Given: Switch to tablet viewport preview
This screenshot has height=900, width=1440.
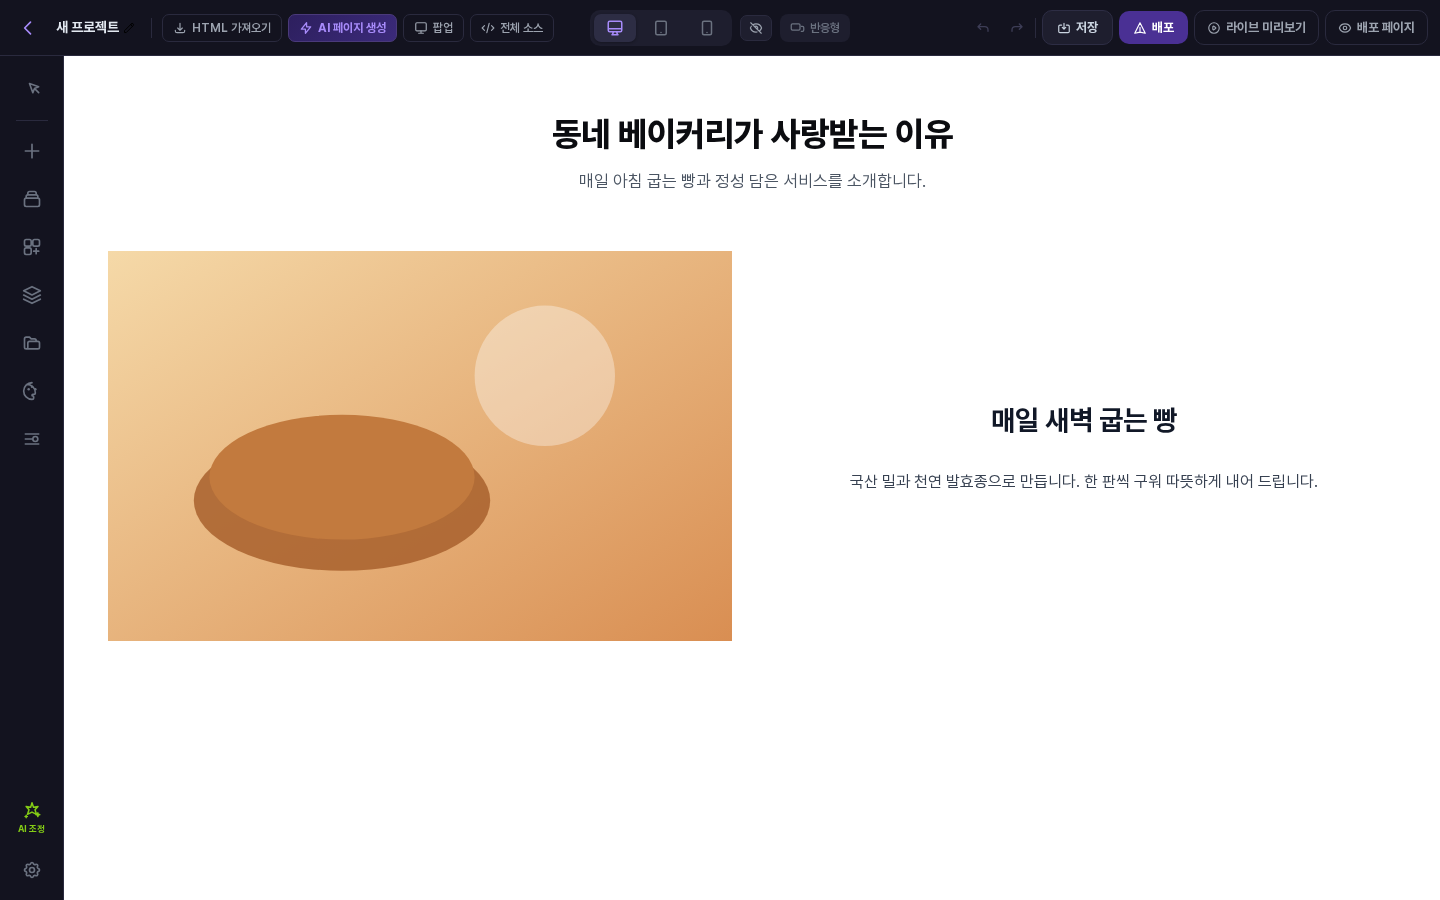Looking at the screenshot, I should pos(661,28).
